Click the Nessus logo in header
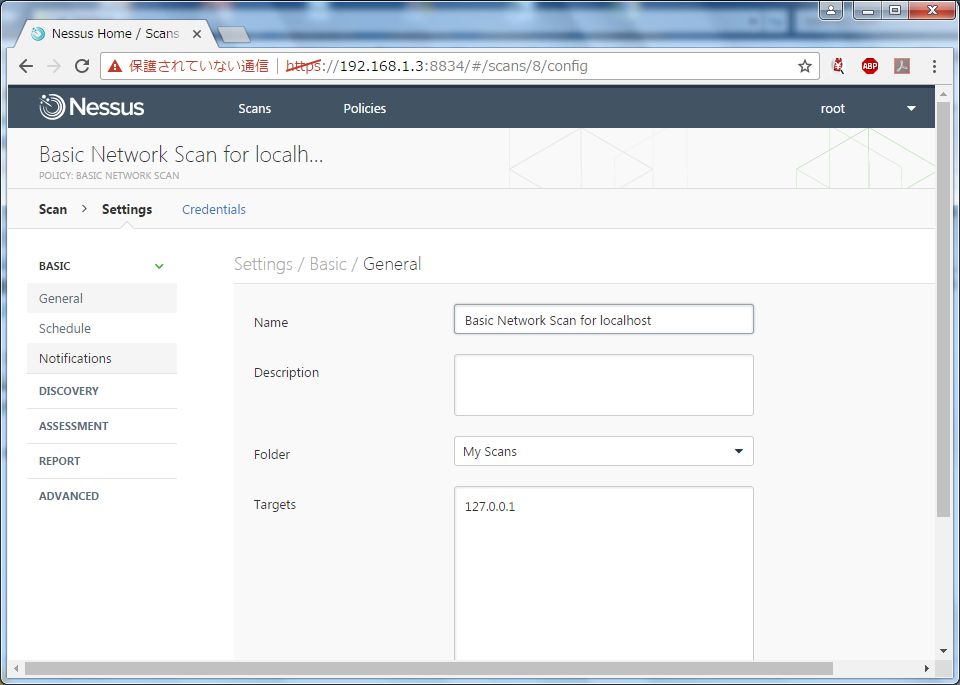Screen dimensions: 960x685 click(x=92, y=107)
